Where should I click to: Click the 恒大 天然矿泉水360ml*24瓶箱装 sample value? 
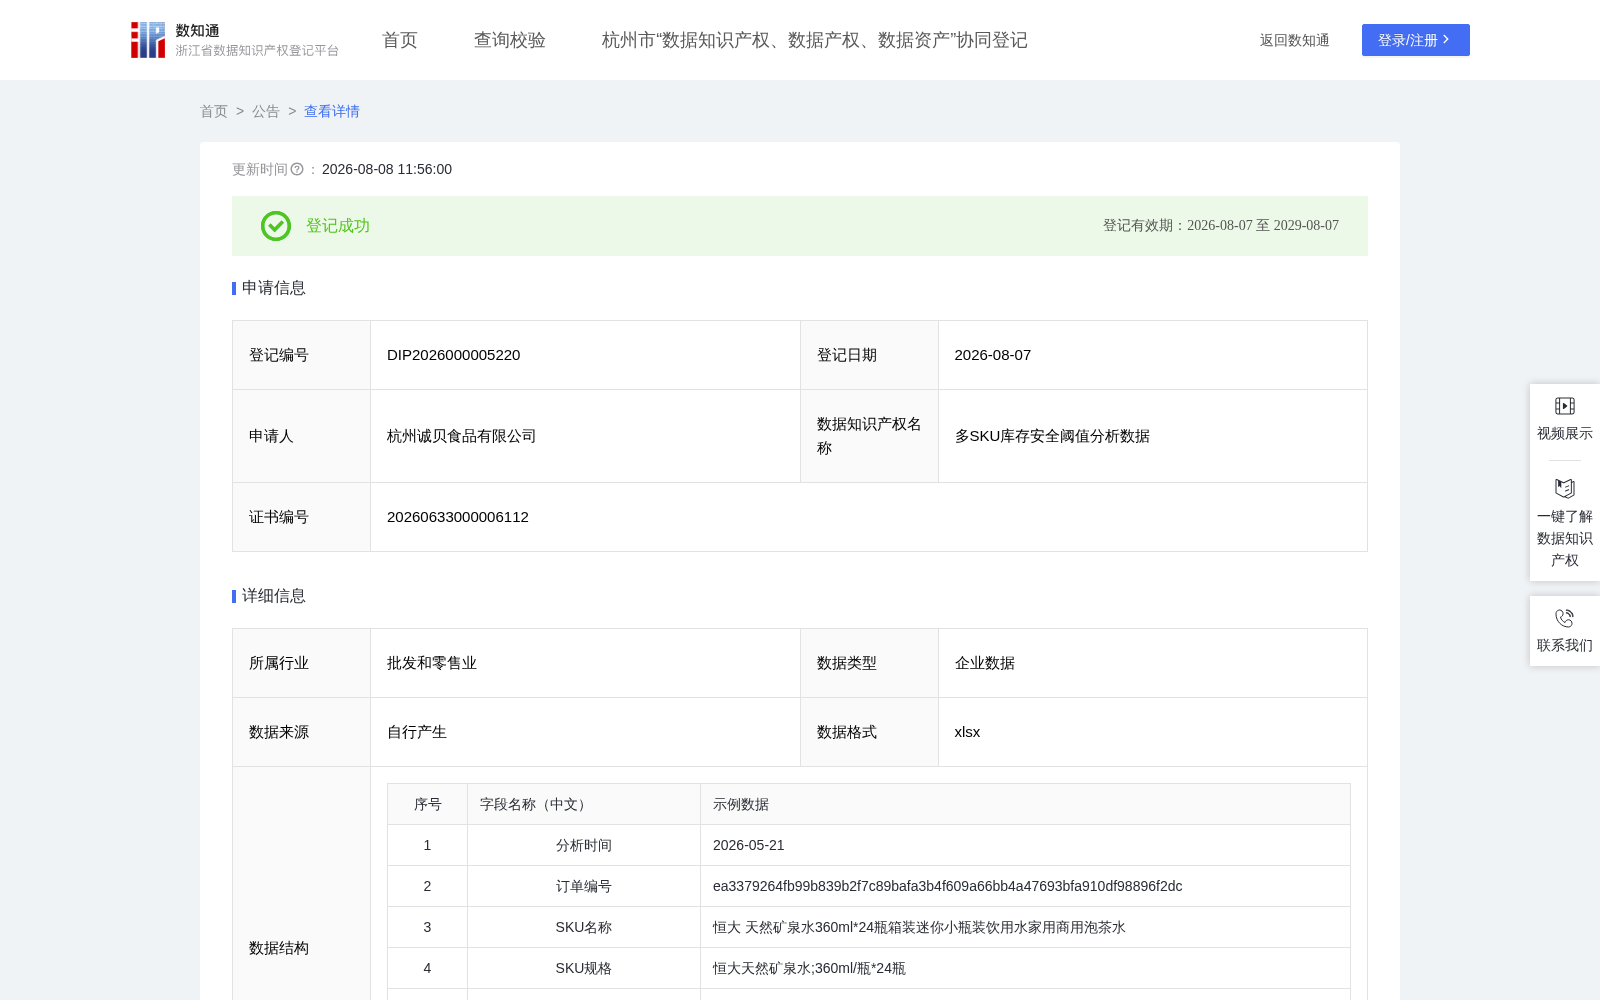tap(919, 927)
